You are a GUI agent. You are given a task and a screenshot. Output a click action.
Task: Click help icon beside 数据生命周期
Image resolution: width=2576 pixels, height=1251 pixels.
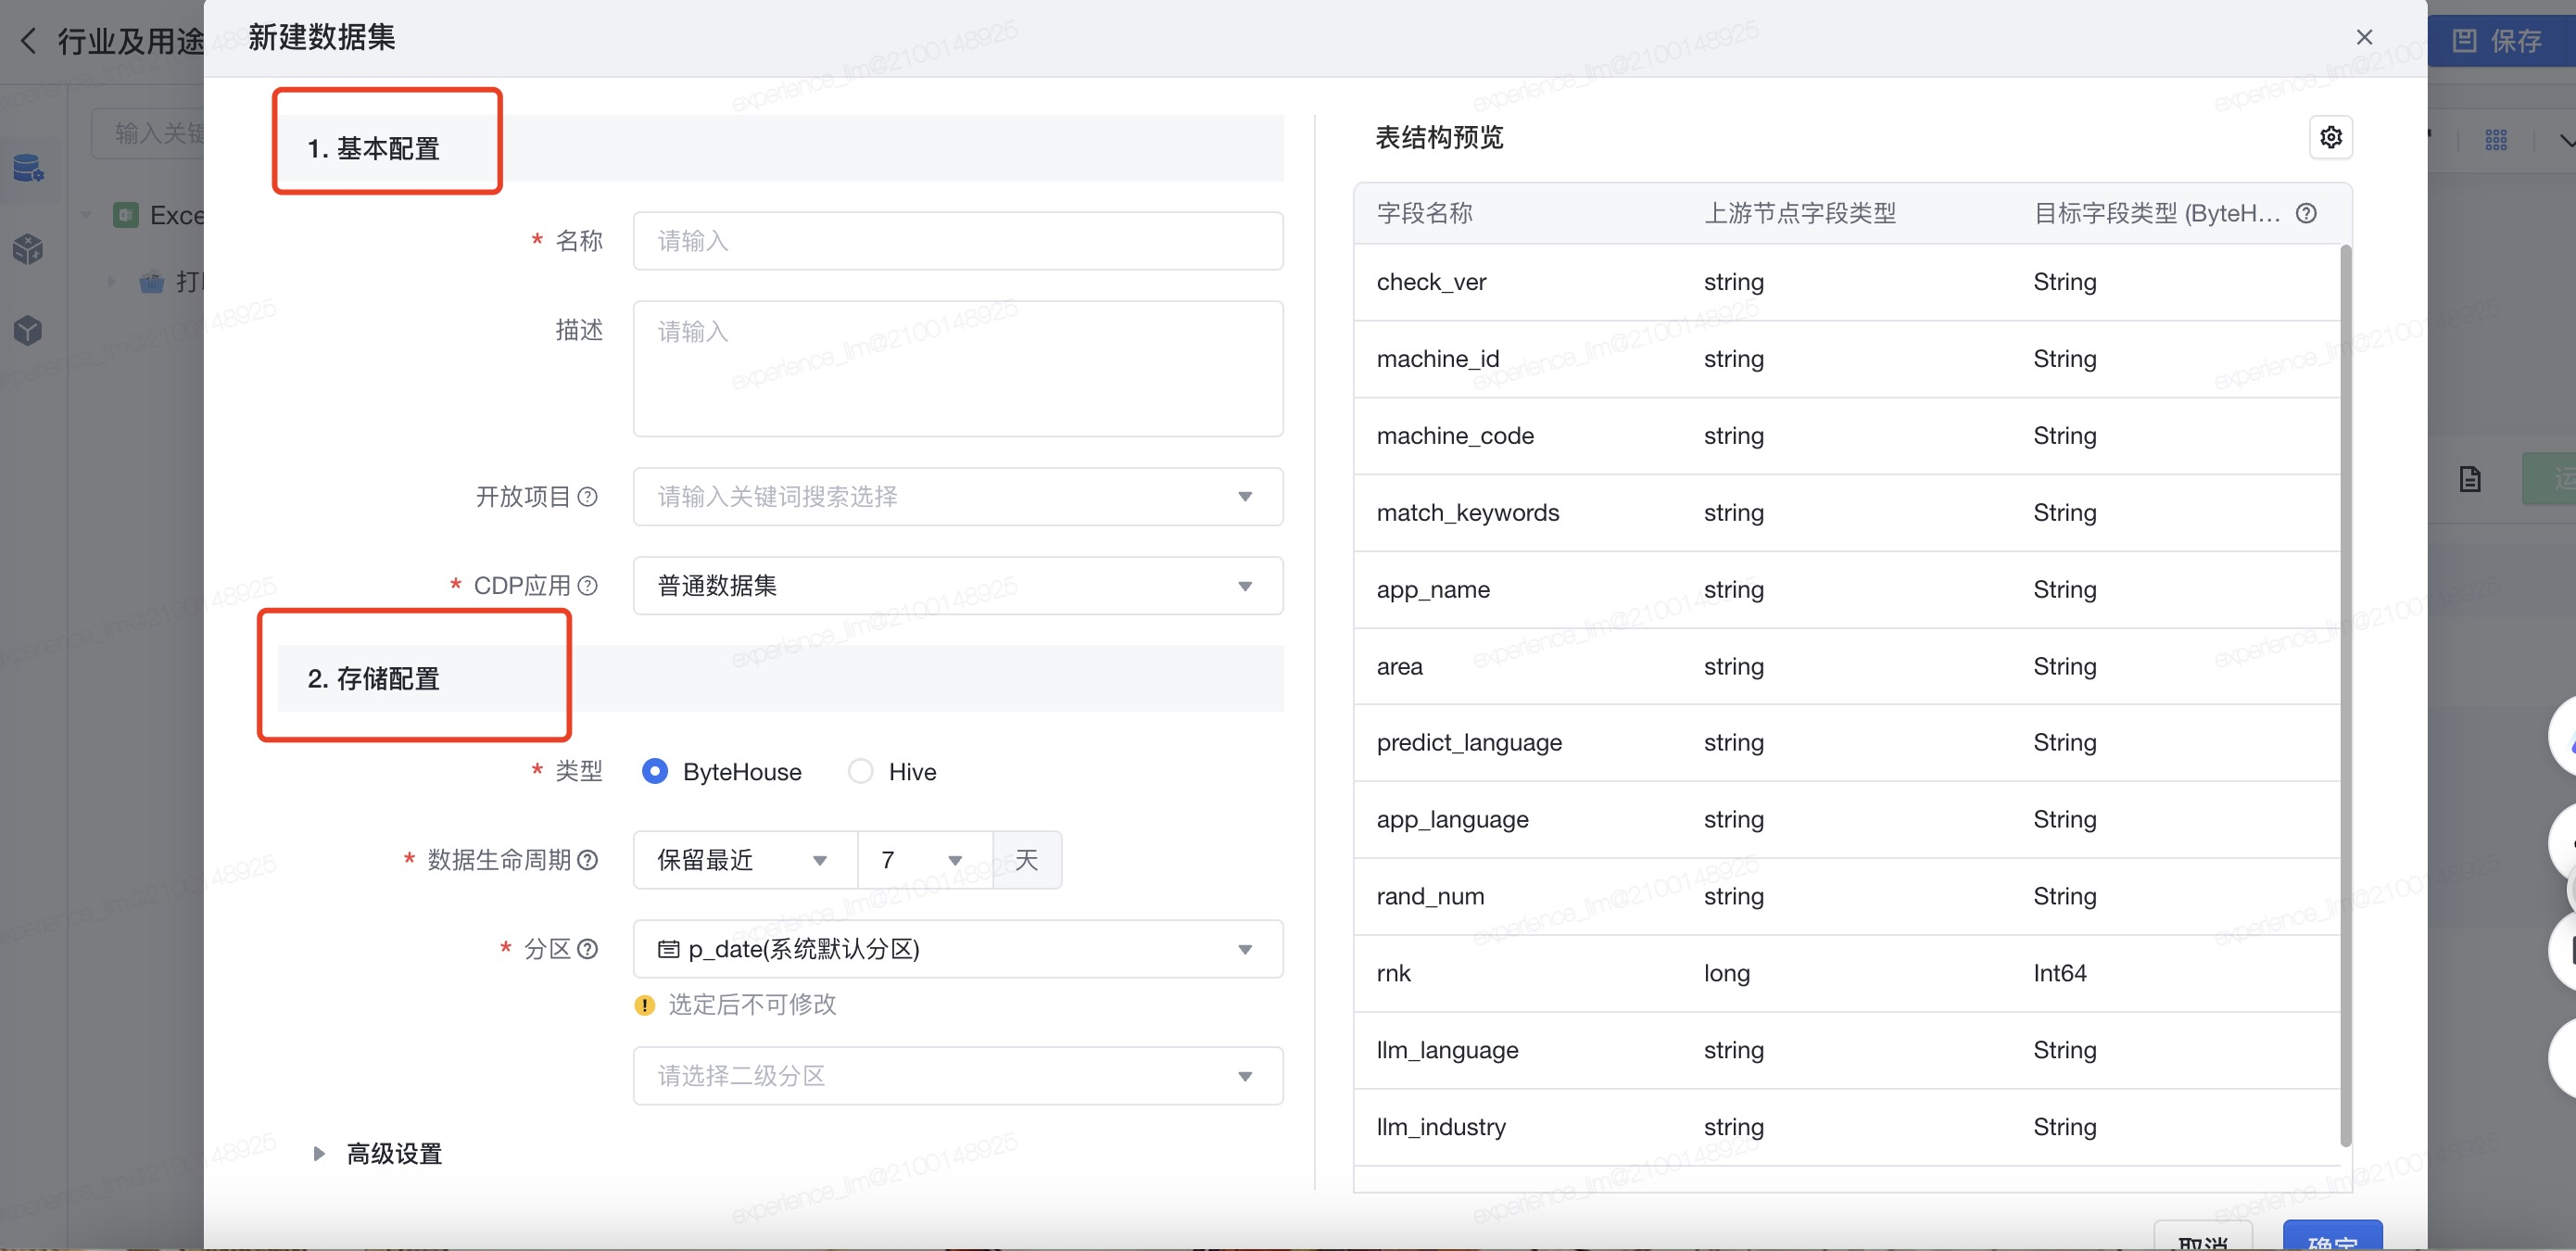[x=588, y=860]
